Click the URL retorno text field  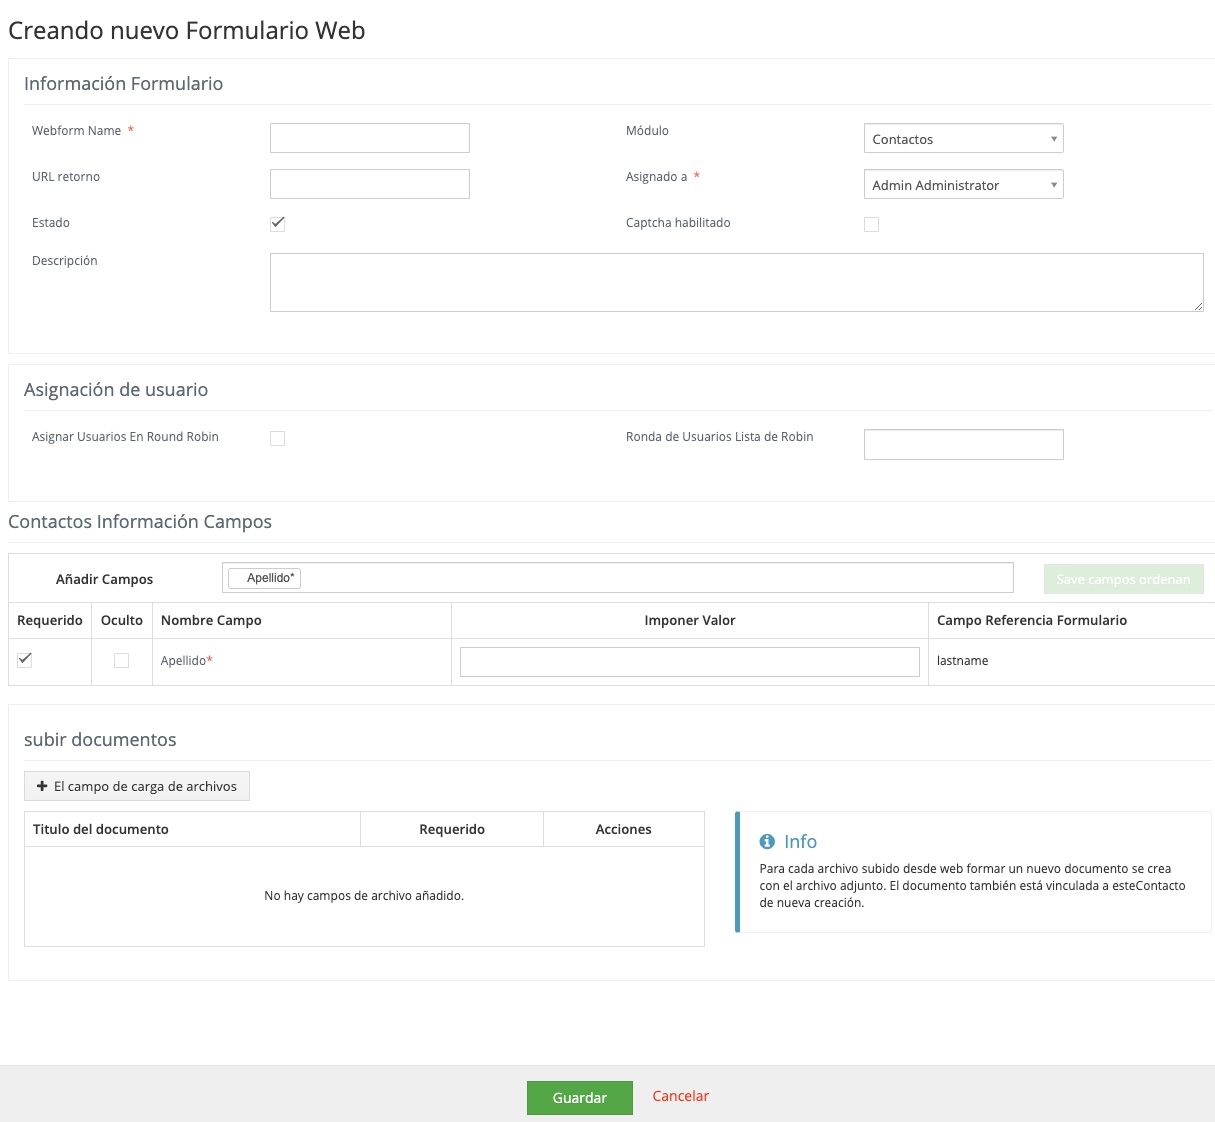pyautogui.click(x=370, y=184)
